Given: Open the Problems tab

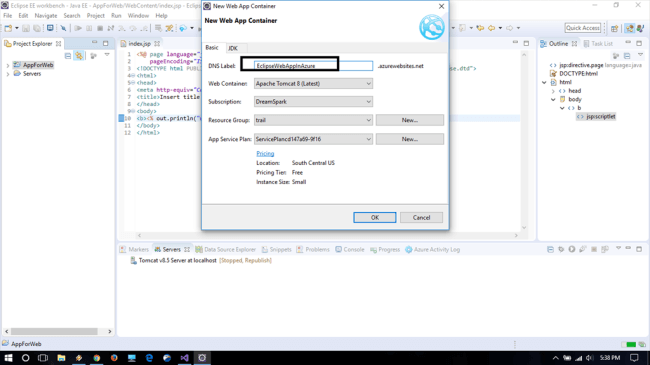Looking at the screenshot, I should tap(313, 249).
